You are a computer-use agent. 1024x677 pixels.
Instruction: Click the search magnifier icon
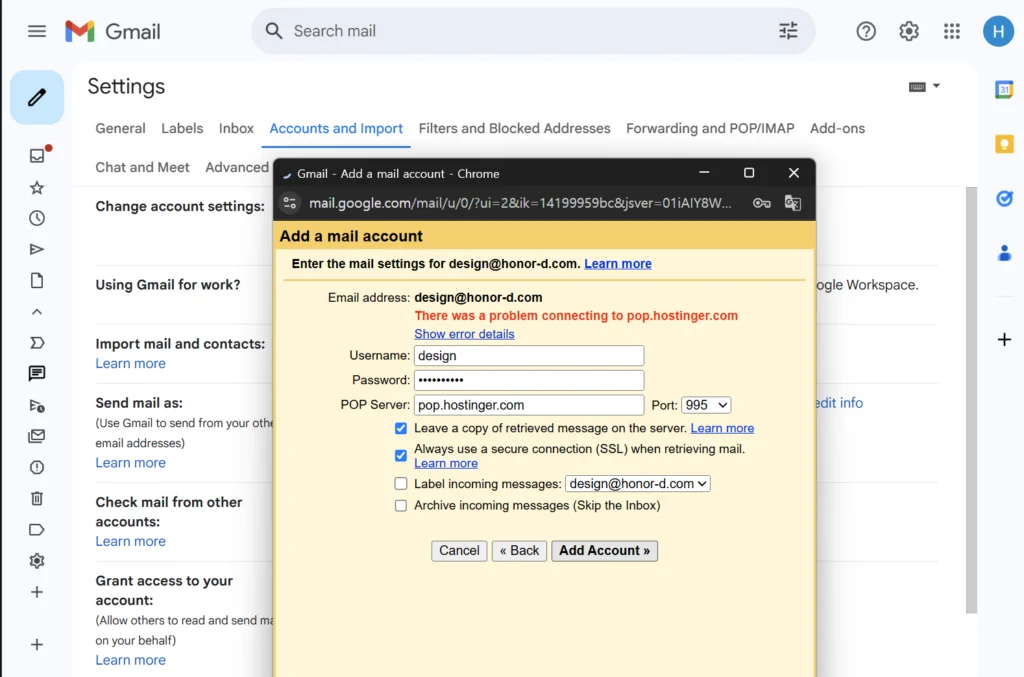point(274,31)
